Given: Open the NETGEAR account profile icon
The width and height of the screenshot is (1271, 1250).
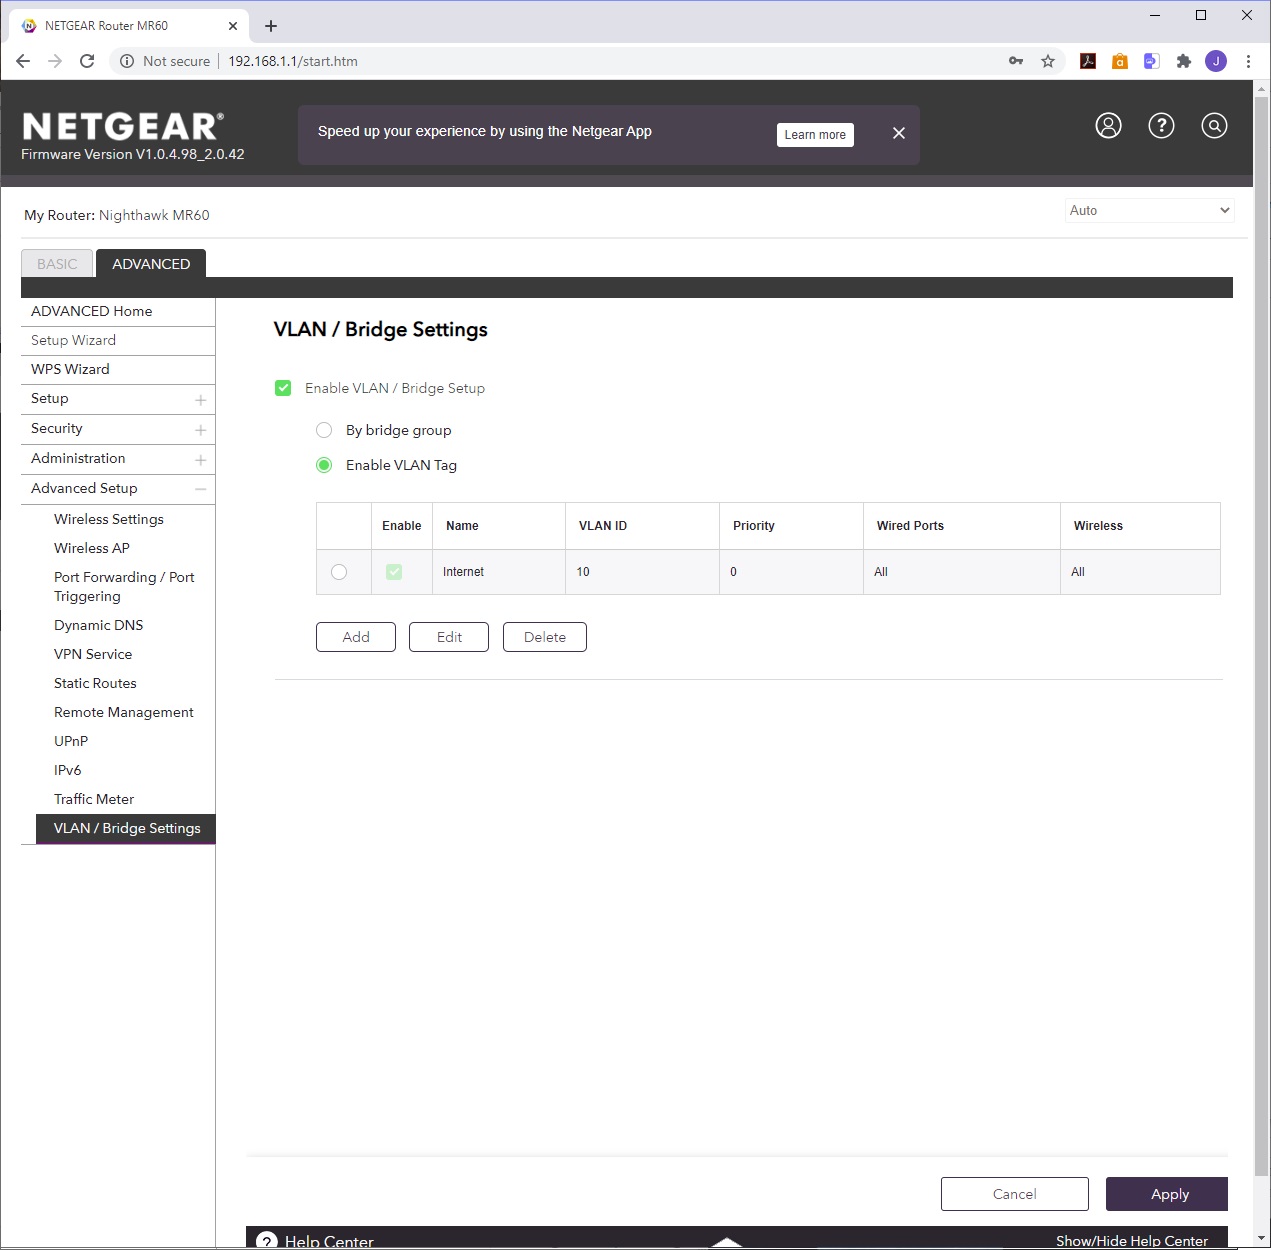Looking at the screenshot, I should [1108, 125].
